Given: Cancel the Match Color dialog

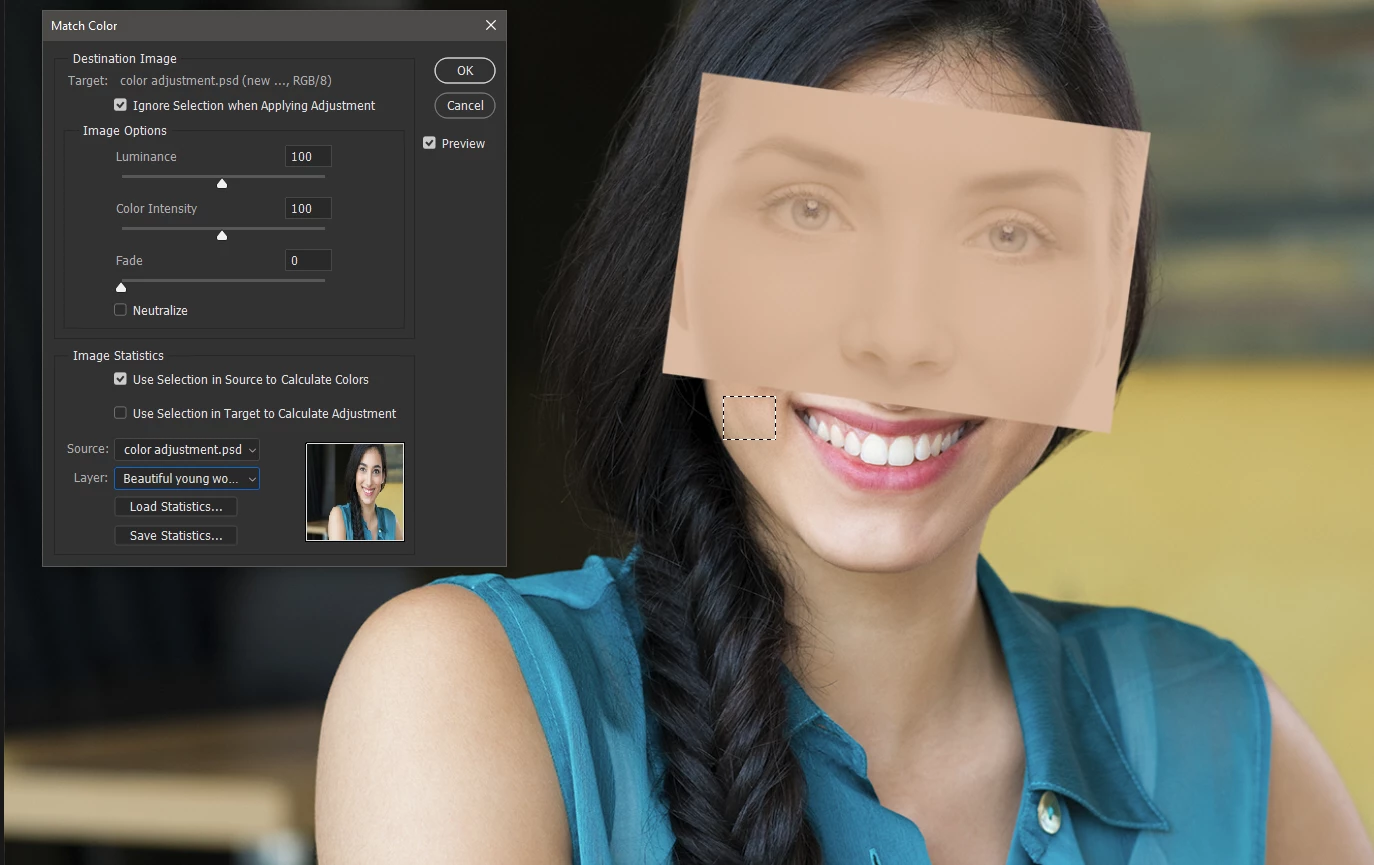Looking at the screenshot, I should [465, 105].
